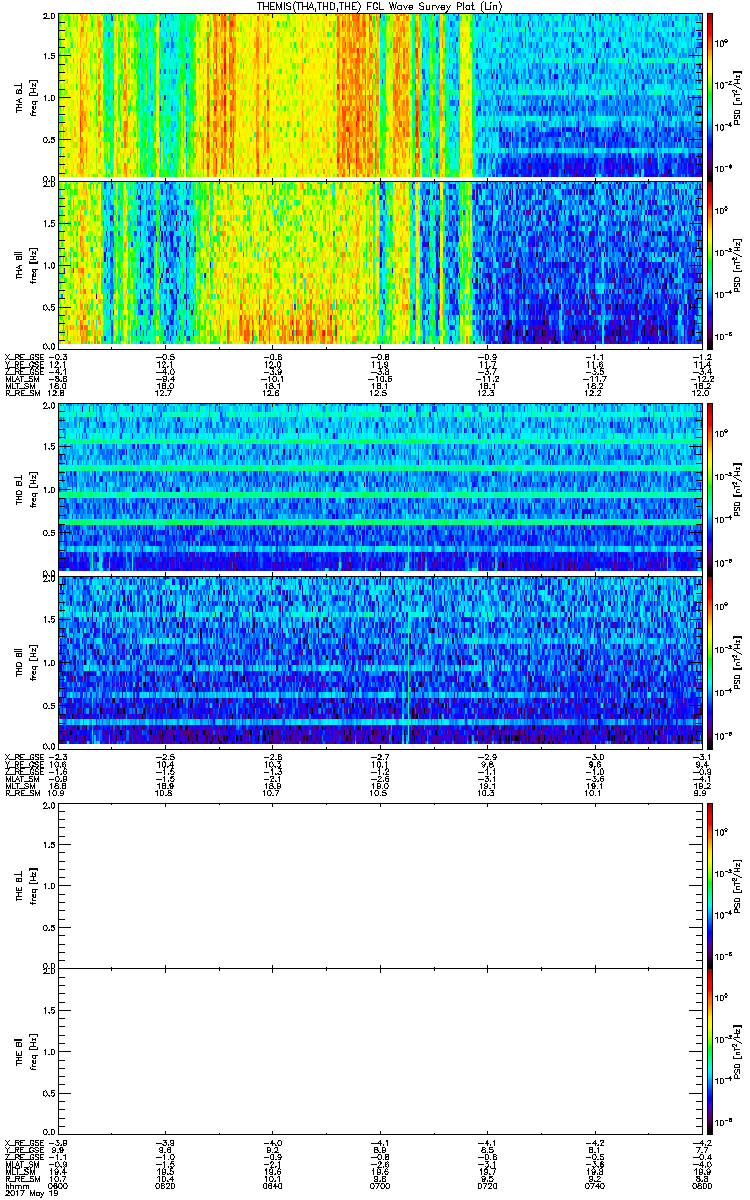Click the X_RE_GSE row label under THA panels
Image resolution: width=750 pixels, height=1200 pixels.
[x=22, y=357]
